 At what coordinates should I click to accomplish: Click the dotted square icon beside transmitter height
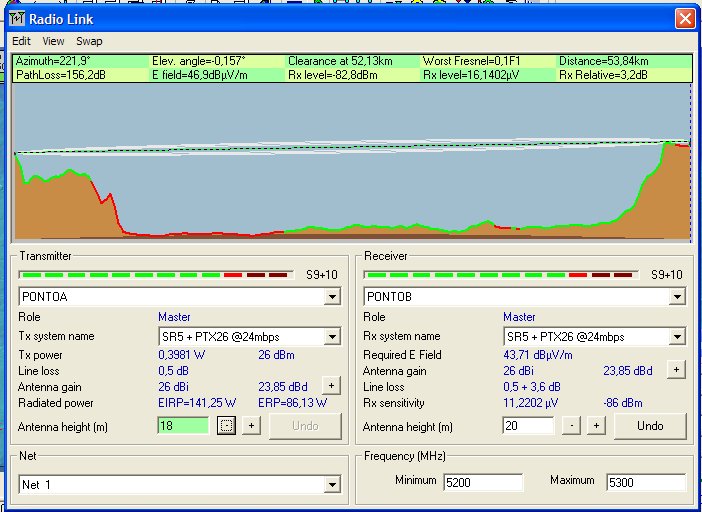[227, 426]
